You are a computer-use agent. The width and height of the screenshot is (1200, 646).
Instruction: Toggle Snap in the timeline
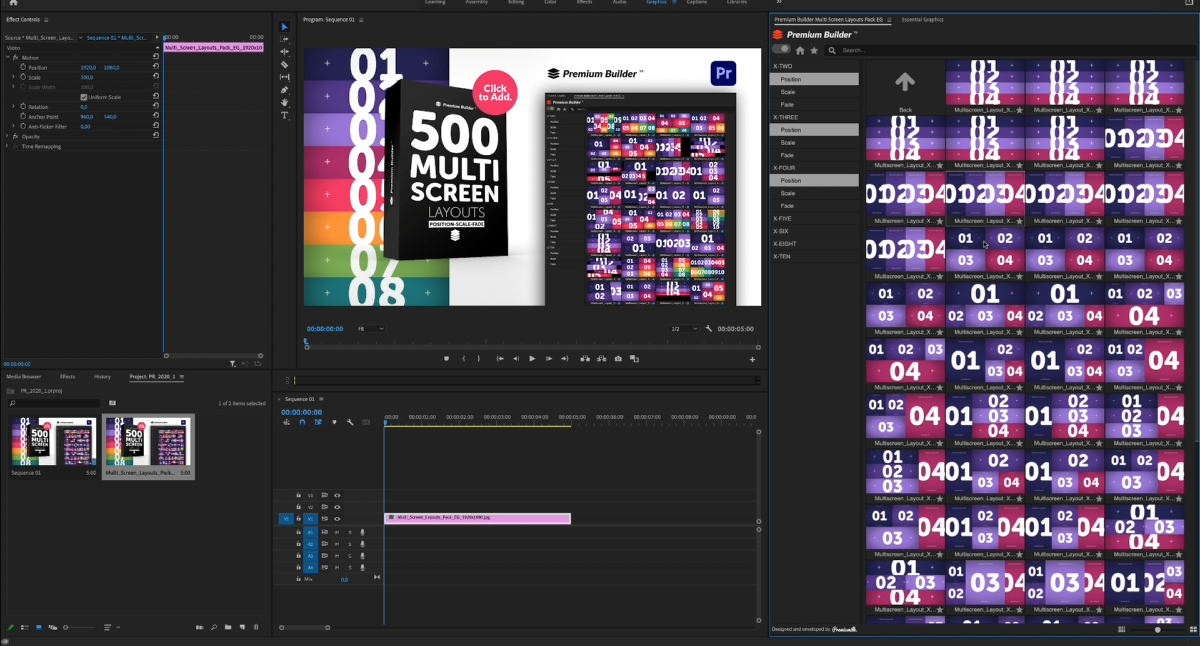[302, 422]
